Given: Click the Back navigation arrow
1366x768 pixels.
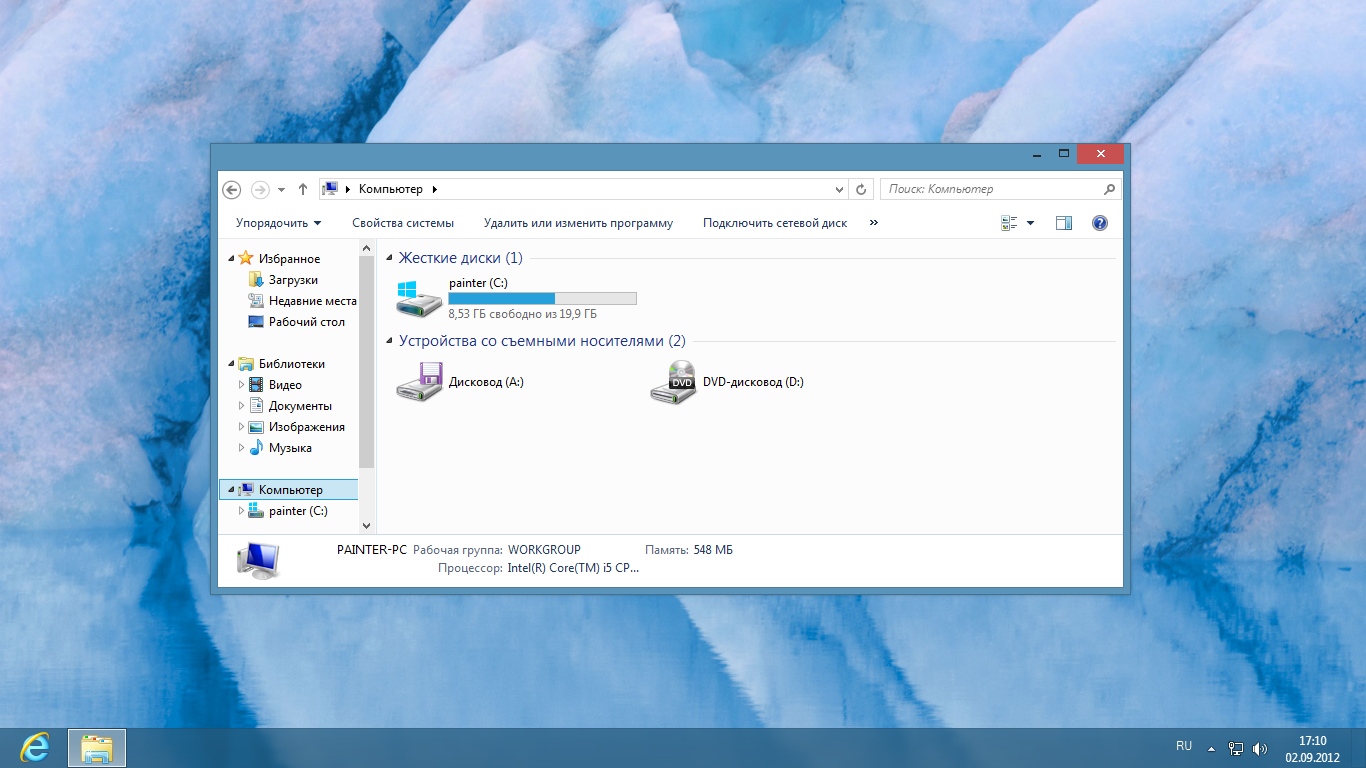Looking at the screenshot, I should pos(231,189).
